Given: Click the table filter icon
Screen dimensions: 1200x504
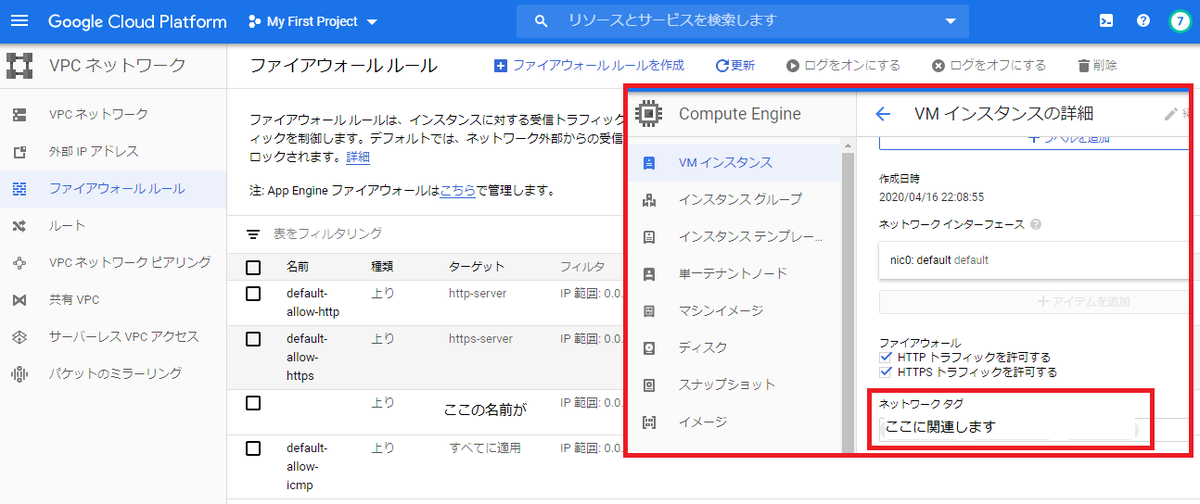Looking at the screenshot, I should (x=254, y=234).
